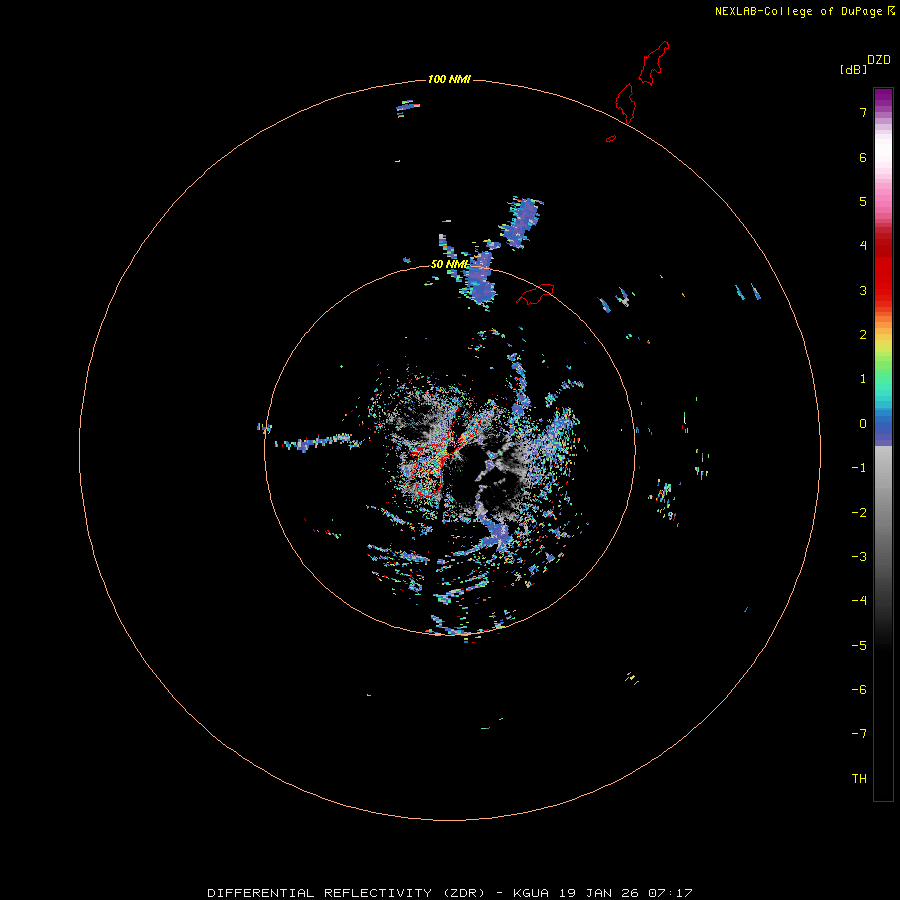Viewport: 900px width, 900px height.
Task: Click the color scale value -6
Action: (859, 690)
